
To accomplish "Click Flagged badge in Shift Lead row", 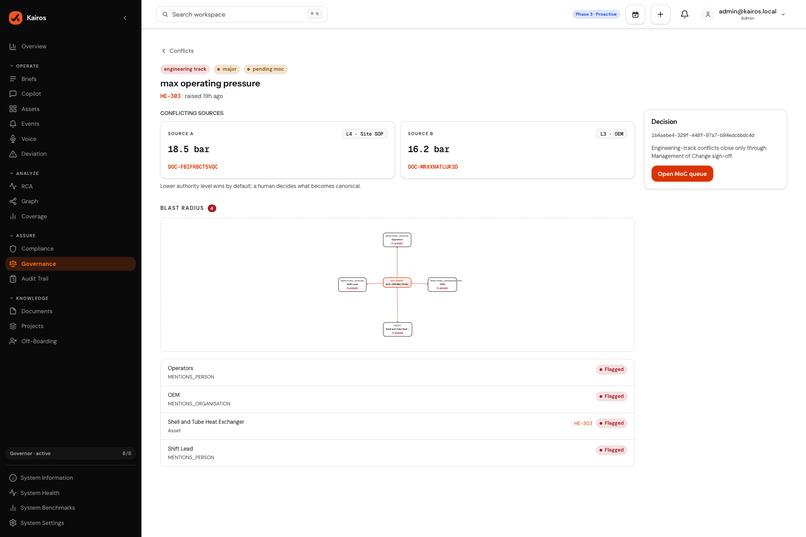I will (x=611, y=450).
